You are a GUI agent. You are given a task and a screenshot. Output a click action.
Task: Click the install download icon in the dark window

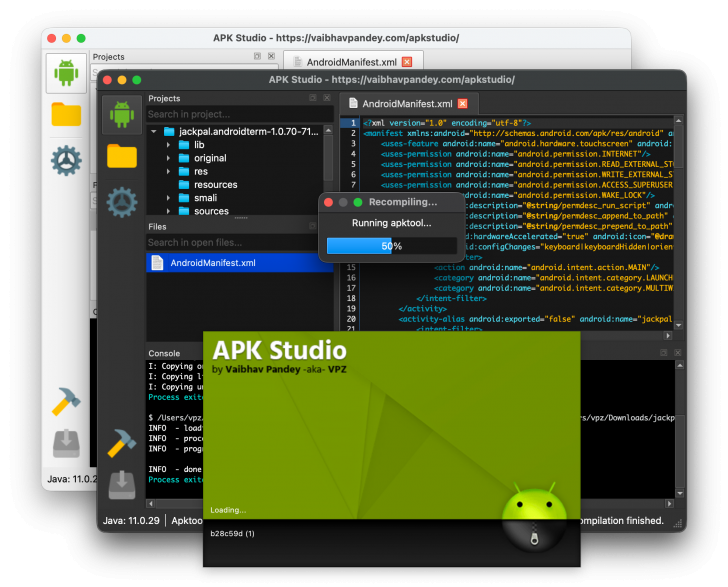point(122,485)
